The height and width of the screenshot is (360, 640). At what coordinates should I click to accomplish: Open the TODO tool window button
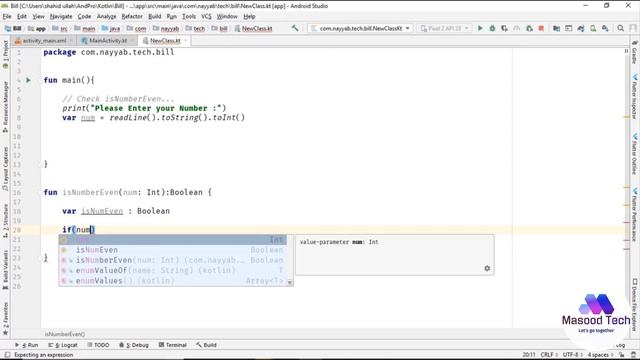pyautogui.click(x=98, y=345)
